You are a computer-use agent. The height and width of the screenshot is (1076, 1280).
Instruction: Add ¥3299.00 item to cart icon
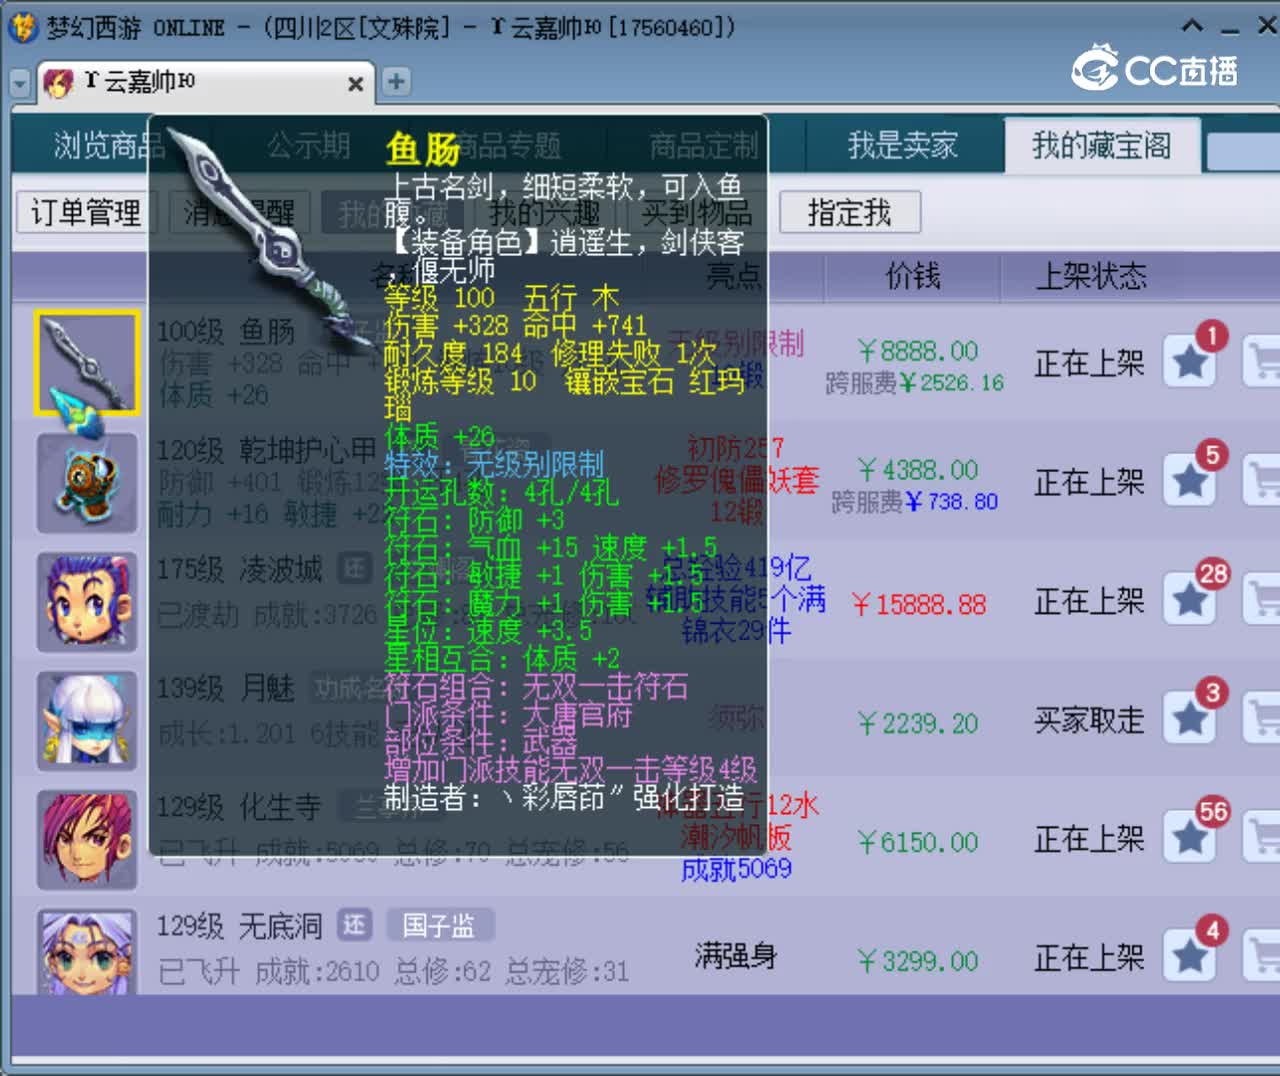click(1262, 957)
